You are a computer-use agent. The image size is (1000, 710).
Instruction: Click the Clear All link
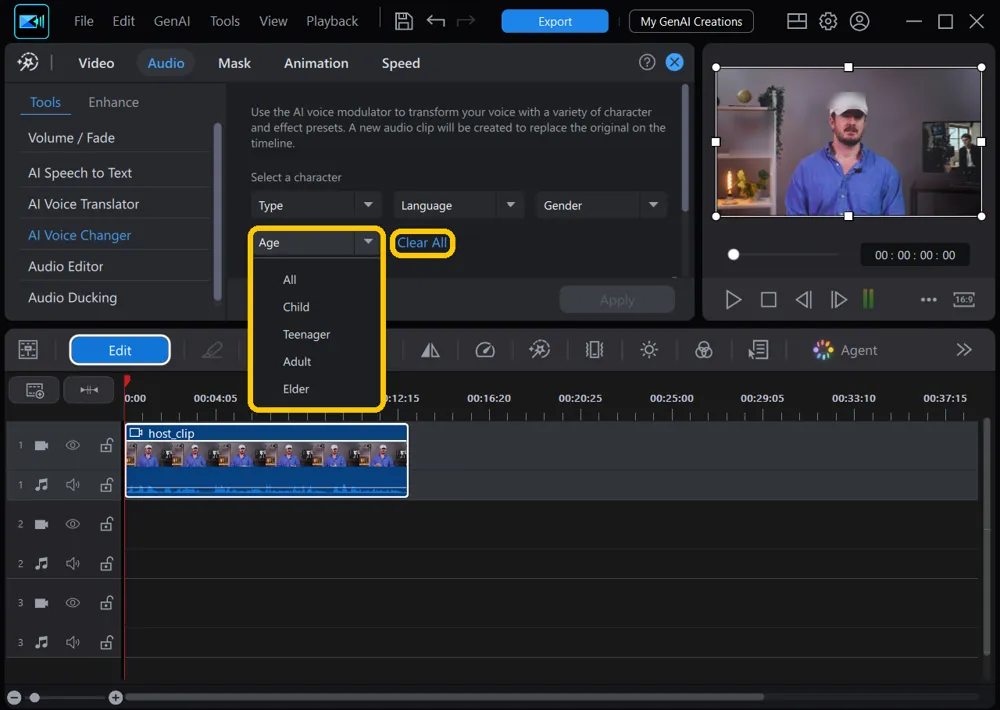pos(422,242)
